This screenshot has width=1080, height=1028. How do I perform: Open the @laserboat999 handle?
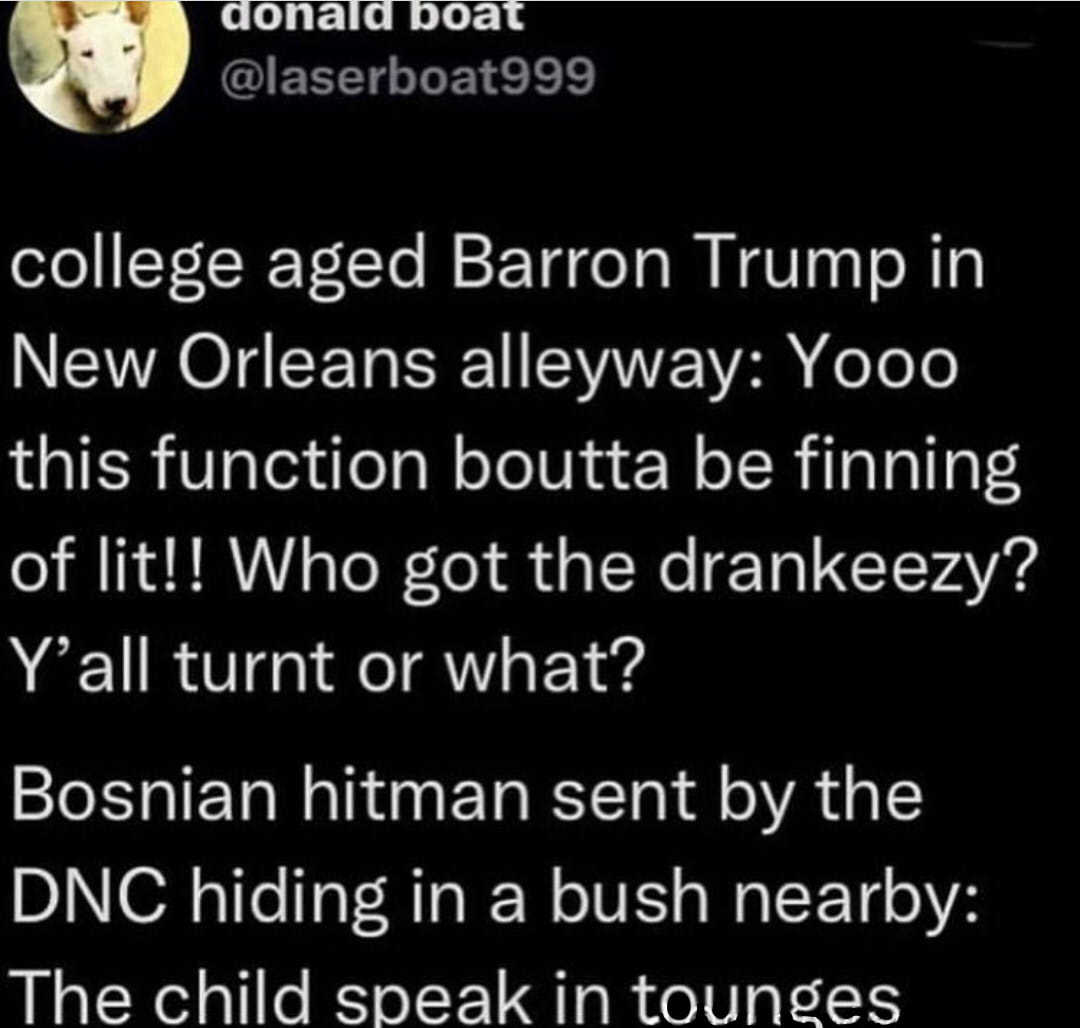pos(407,77)
